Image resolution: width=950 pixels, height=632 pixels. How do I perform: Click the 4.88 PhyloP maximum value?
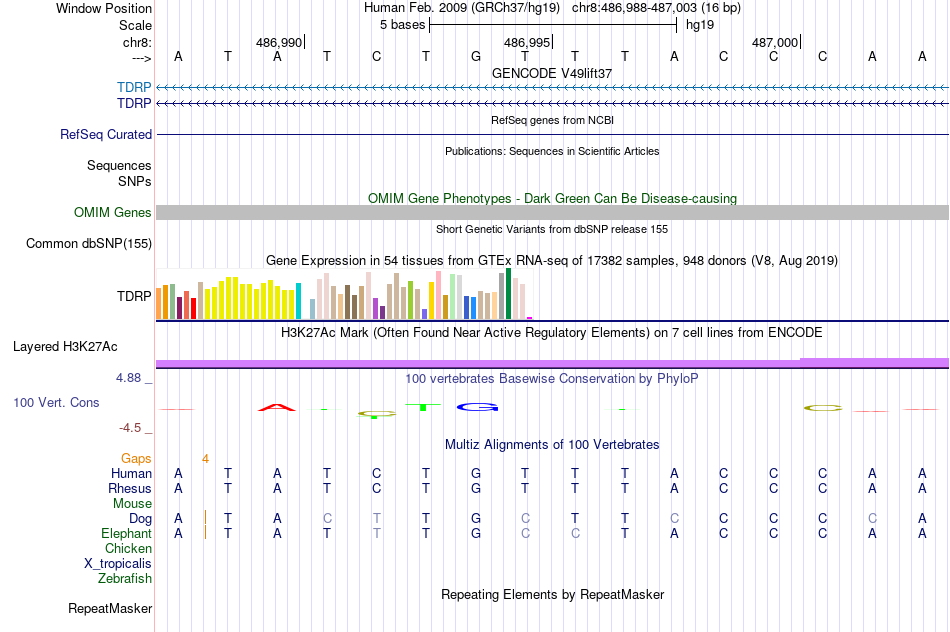pos(128,378)
